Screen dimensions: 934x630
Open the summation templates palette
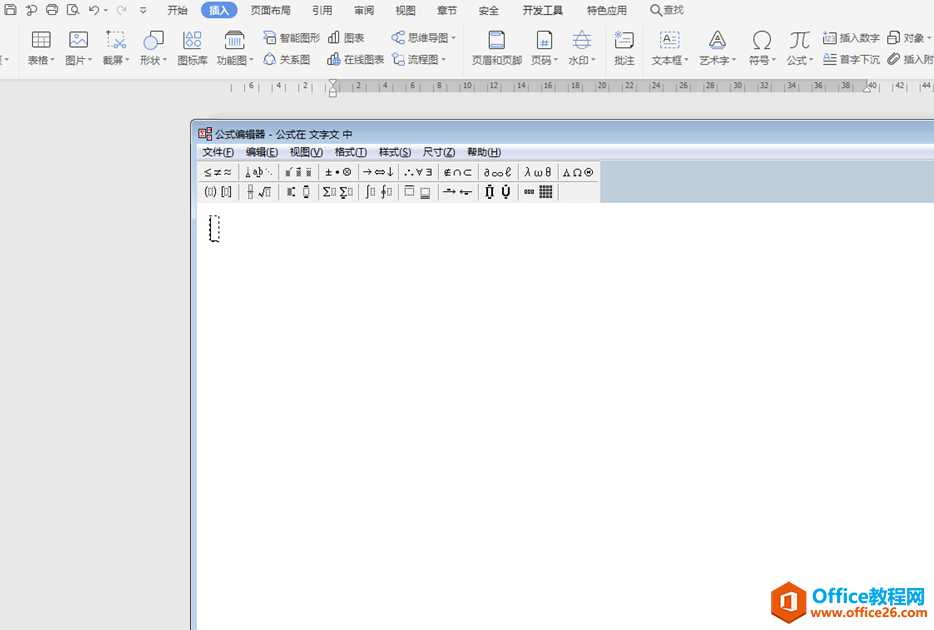pos(338,192)
